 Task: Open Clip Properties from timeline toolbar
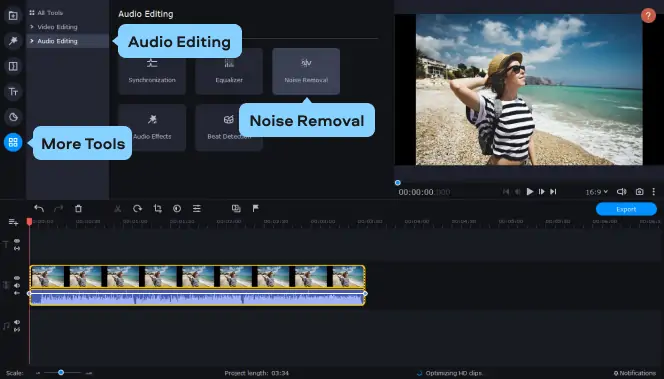click(x=197, y=208)
